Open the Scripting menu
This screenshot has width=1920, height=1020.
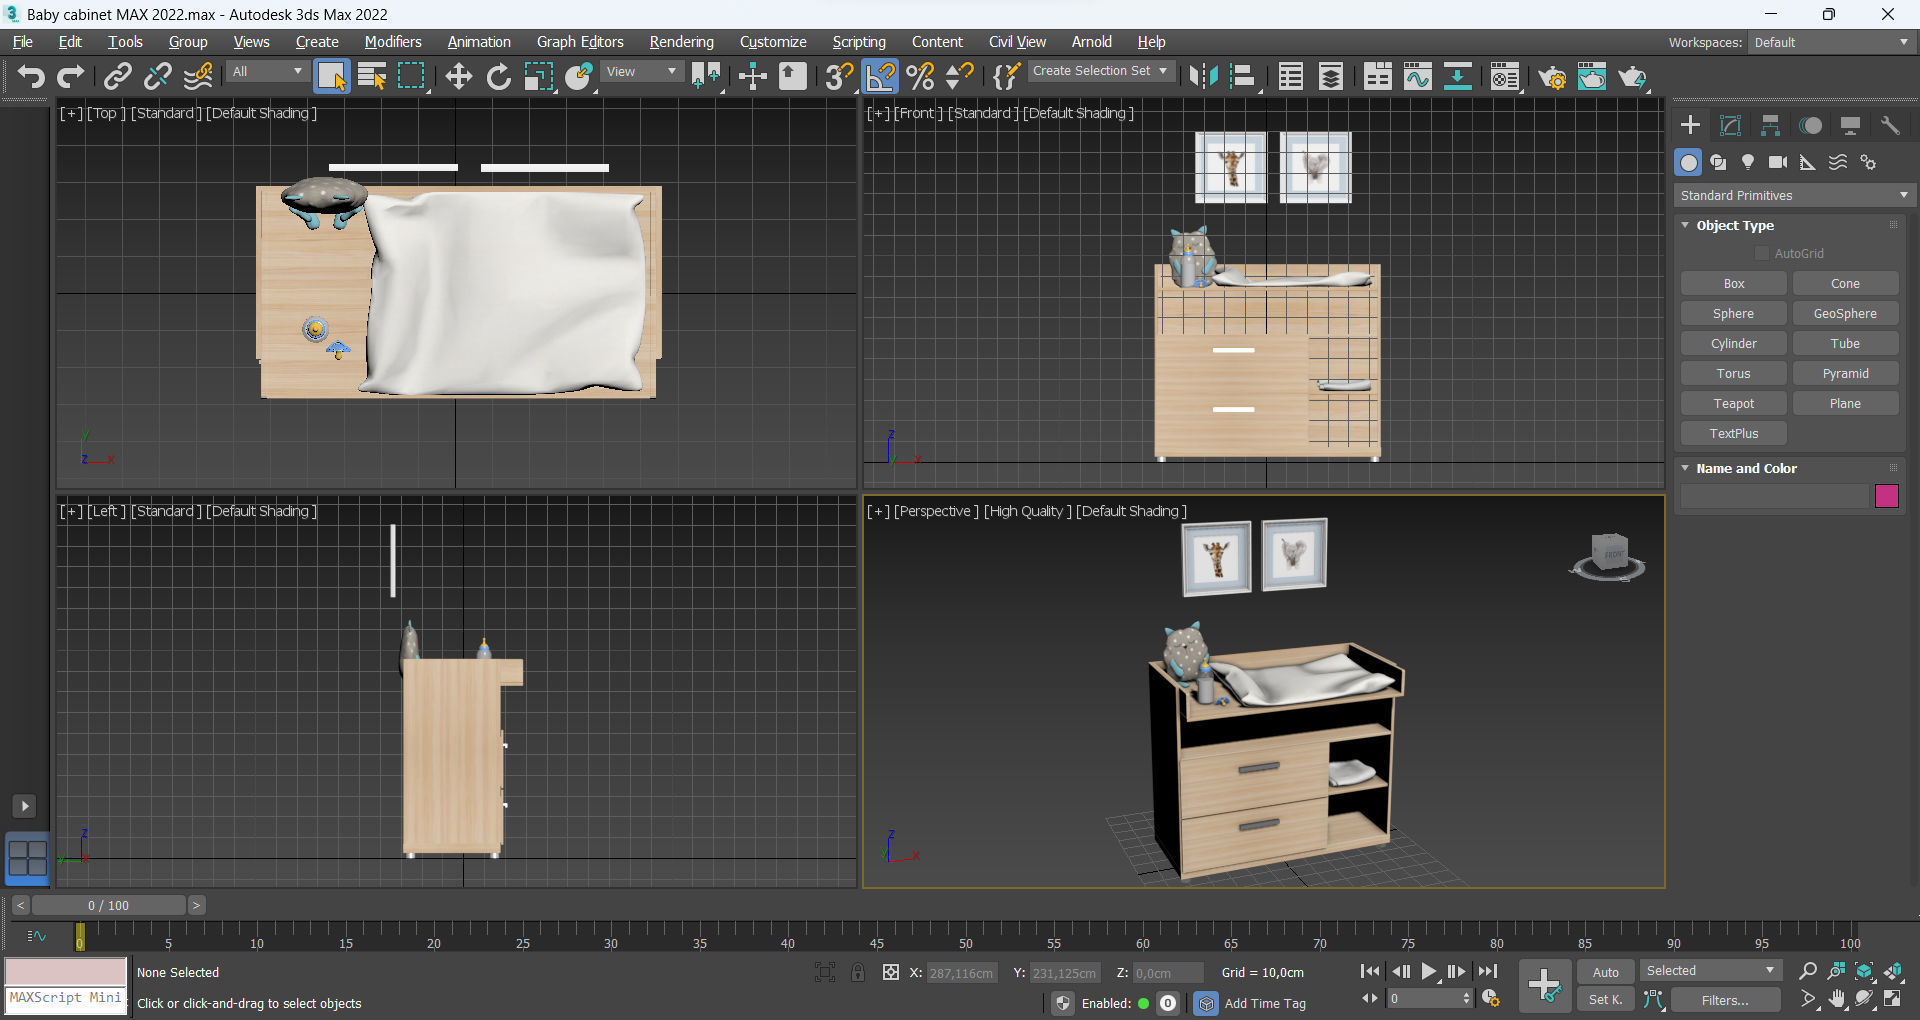click(859, 42)
